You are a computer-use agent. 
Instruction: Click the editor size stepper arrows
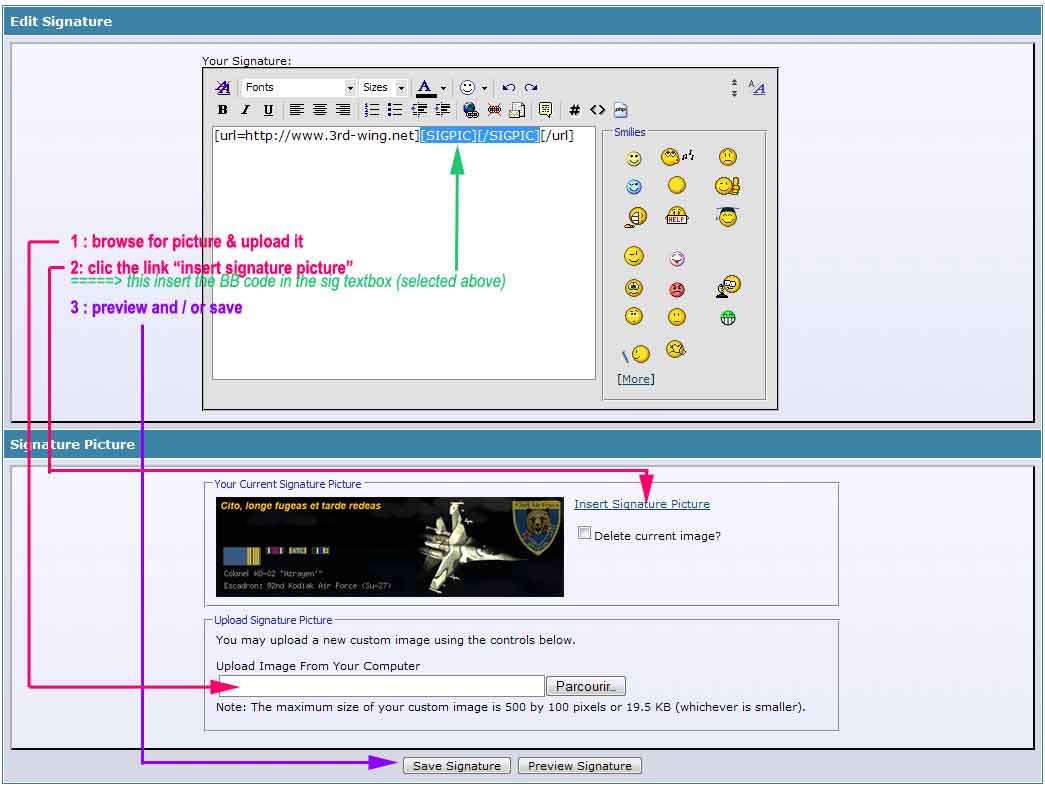pyautogui.click(x=734, y=87)
